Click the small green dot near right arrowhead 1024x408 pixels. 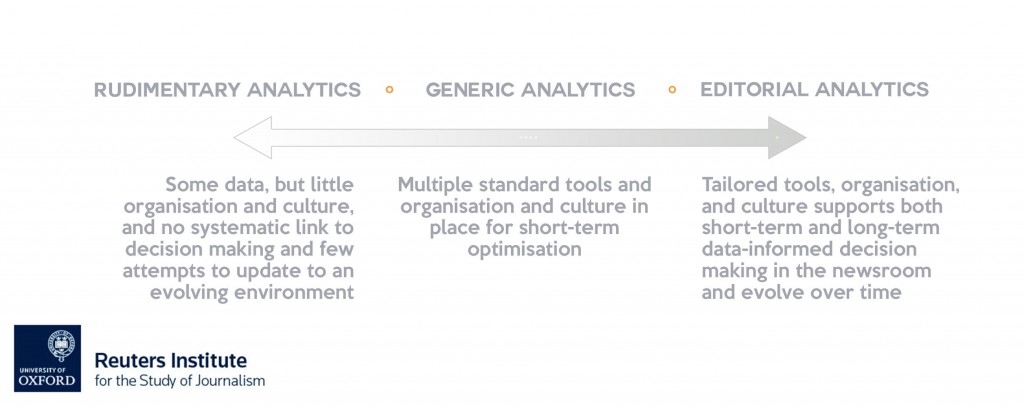pyautogui.click(x=776, y=135)
